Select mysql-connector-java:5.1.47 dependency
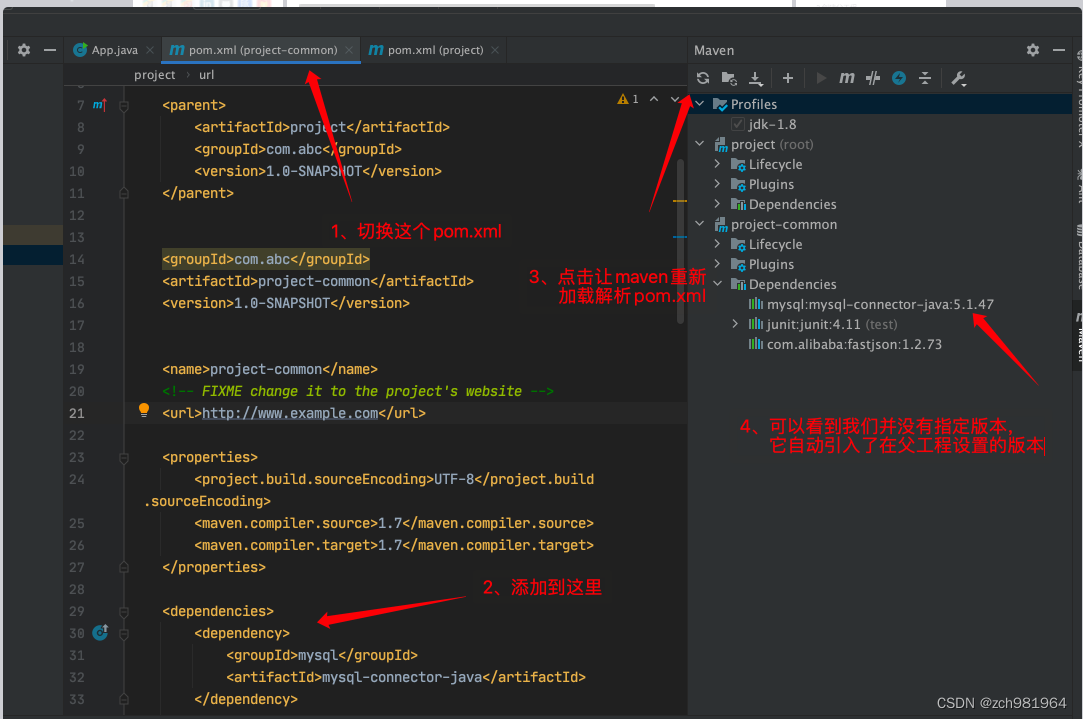The width and height of the screenshot is (1083, 719). (880, 304)
